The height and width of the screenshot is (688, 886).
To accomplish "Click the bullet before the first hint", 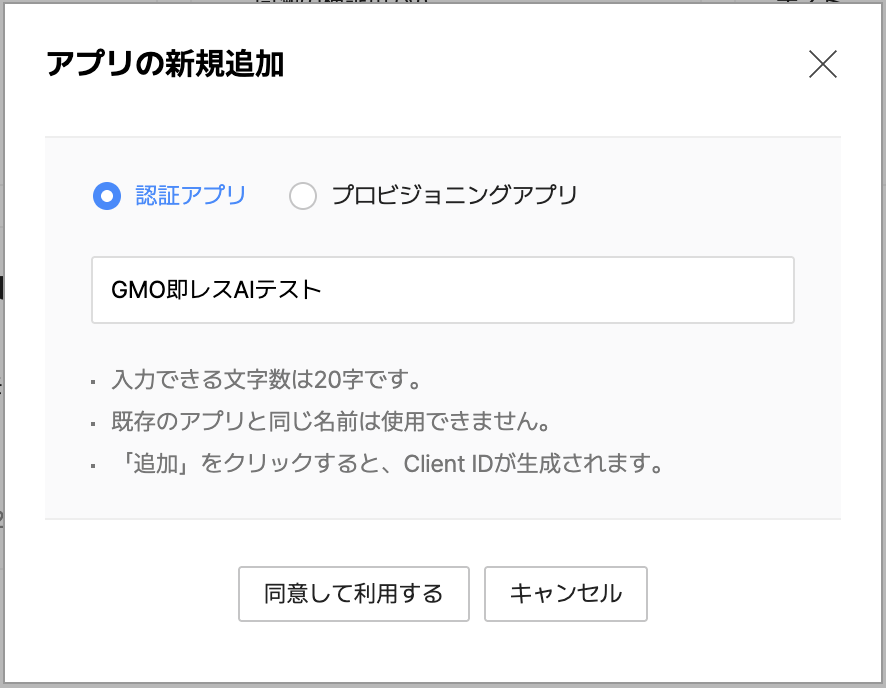I will pos(93,382).
